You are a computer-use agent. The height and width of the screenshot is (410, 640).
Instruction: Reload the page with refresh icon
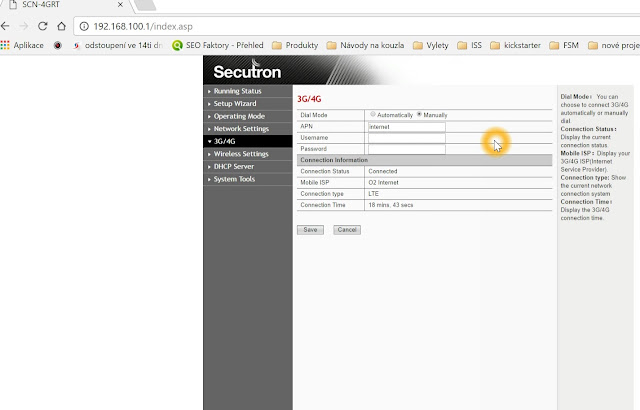pos(42,26)
